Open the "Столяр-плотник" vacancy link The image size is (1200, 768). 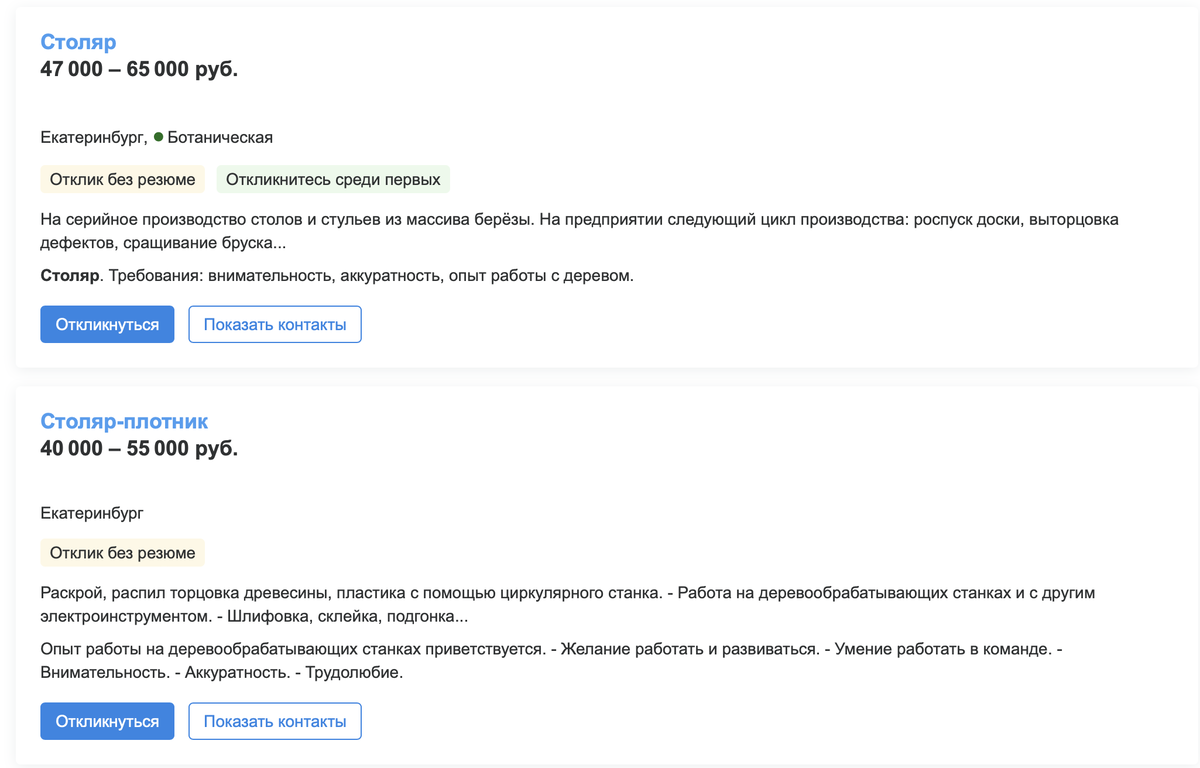click(123, 421)
